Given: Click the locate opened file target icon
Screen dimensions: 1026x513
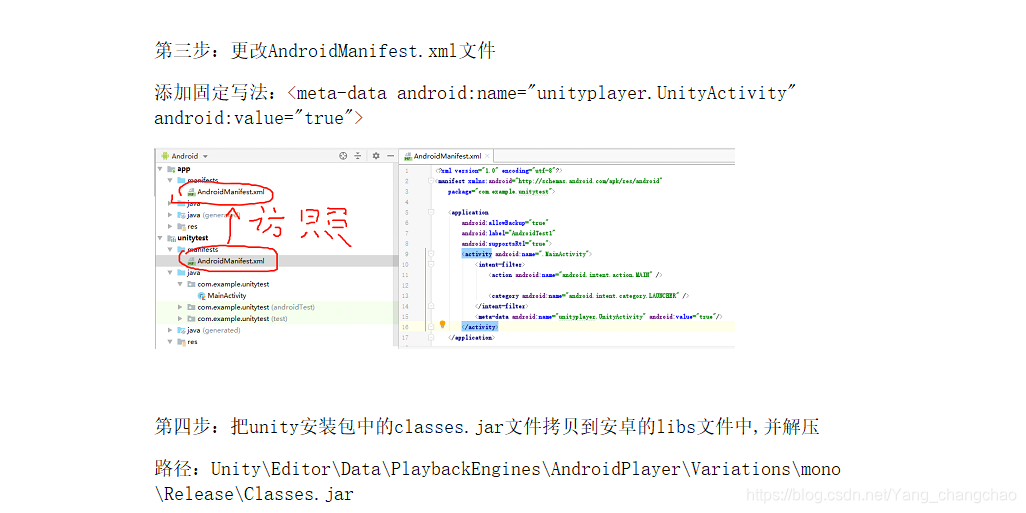Looking at the screenshot, I should tap(343, 156).
